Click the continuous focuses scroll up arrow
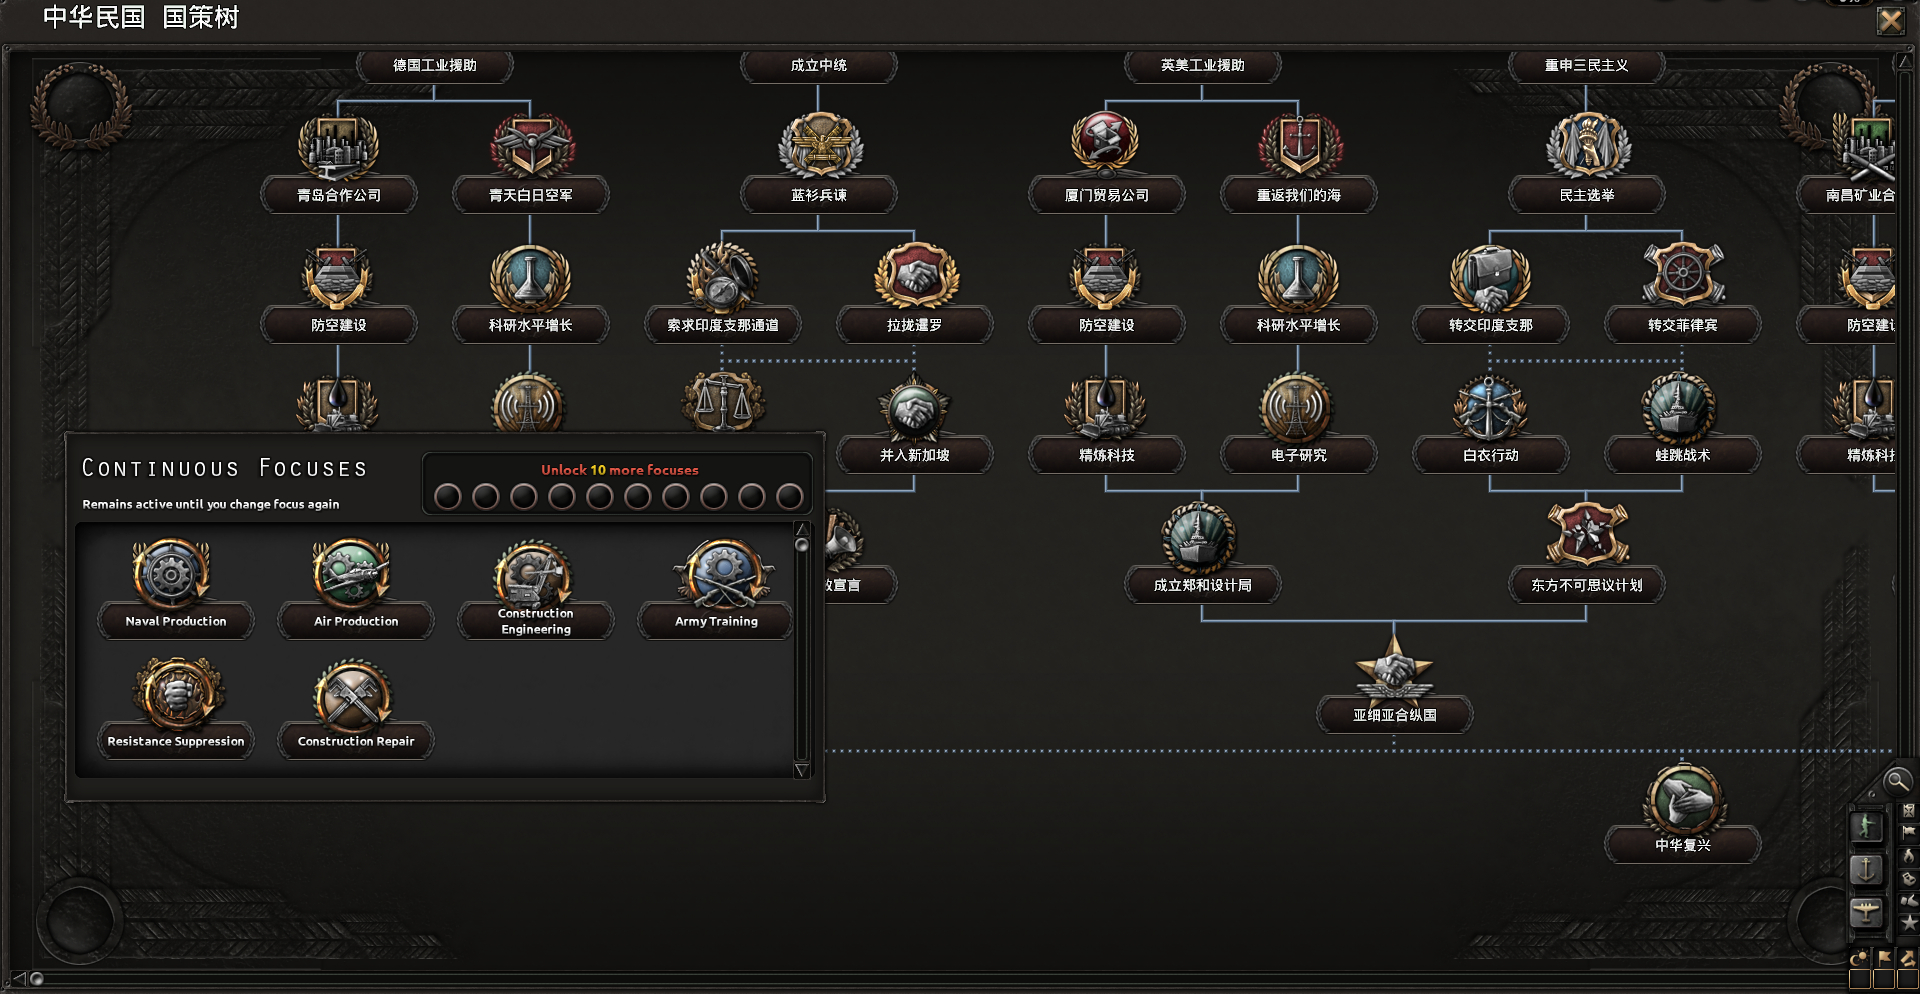 [801, 528]
